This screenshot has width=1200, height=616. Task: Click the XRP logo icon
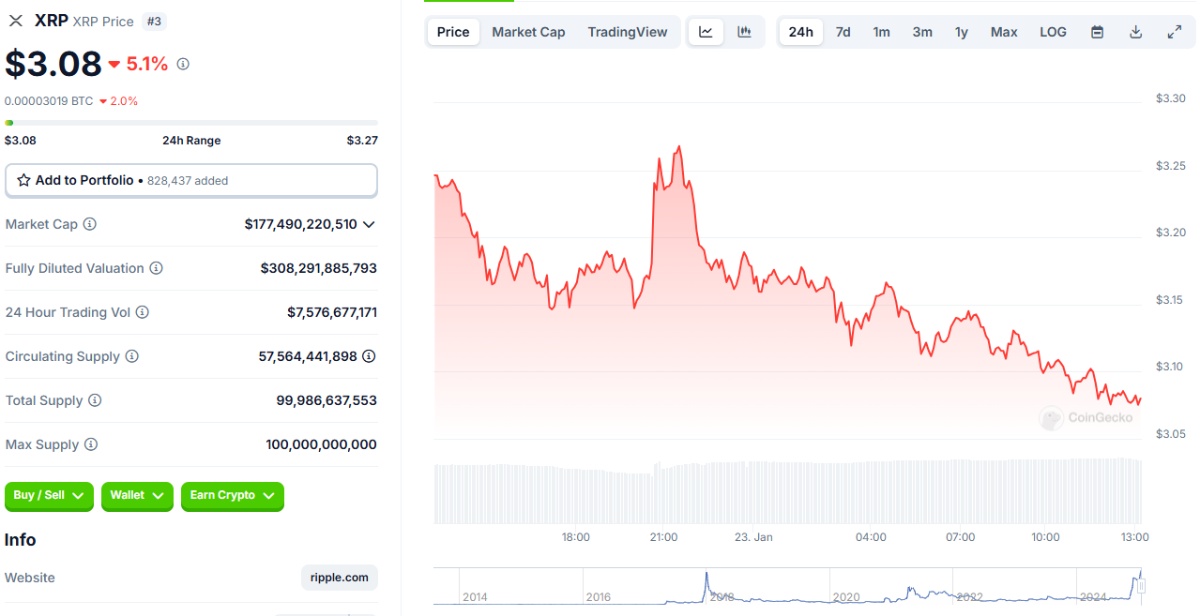coord(16,21)
